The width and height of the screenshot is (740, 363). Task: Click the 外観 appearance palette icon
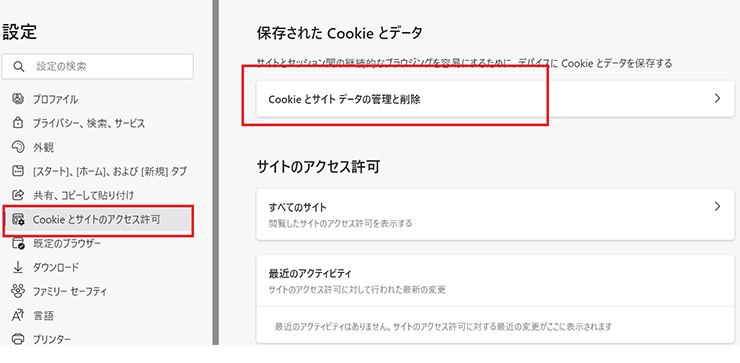17,147
